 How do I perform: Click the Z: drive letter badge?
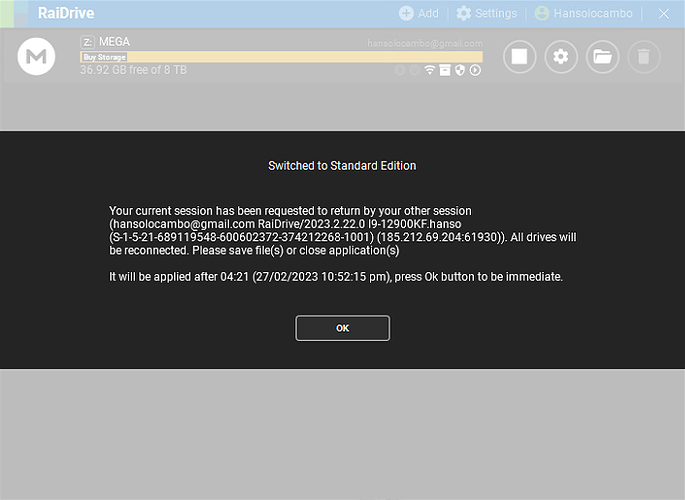click(87, 42)
